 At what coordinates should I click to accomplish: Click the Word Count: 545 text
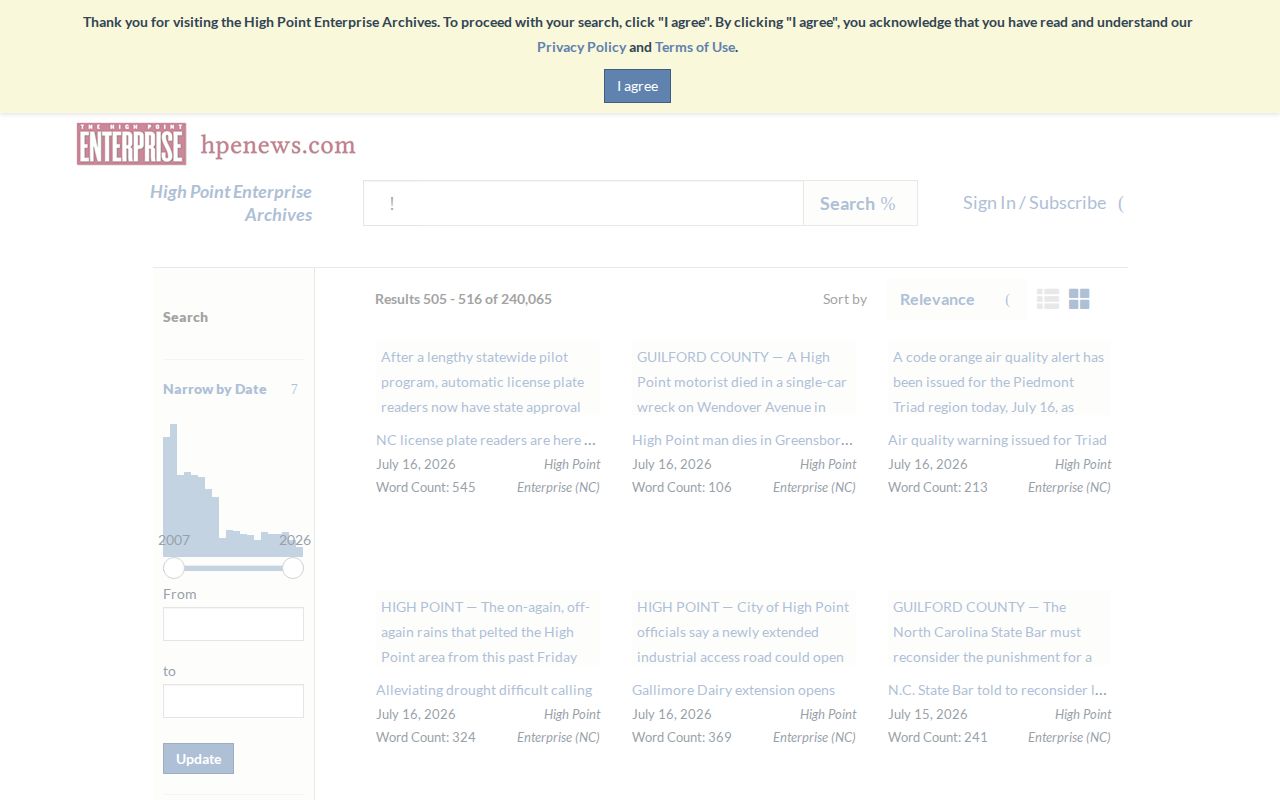(426, 487)
